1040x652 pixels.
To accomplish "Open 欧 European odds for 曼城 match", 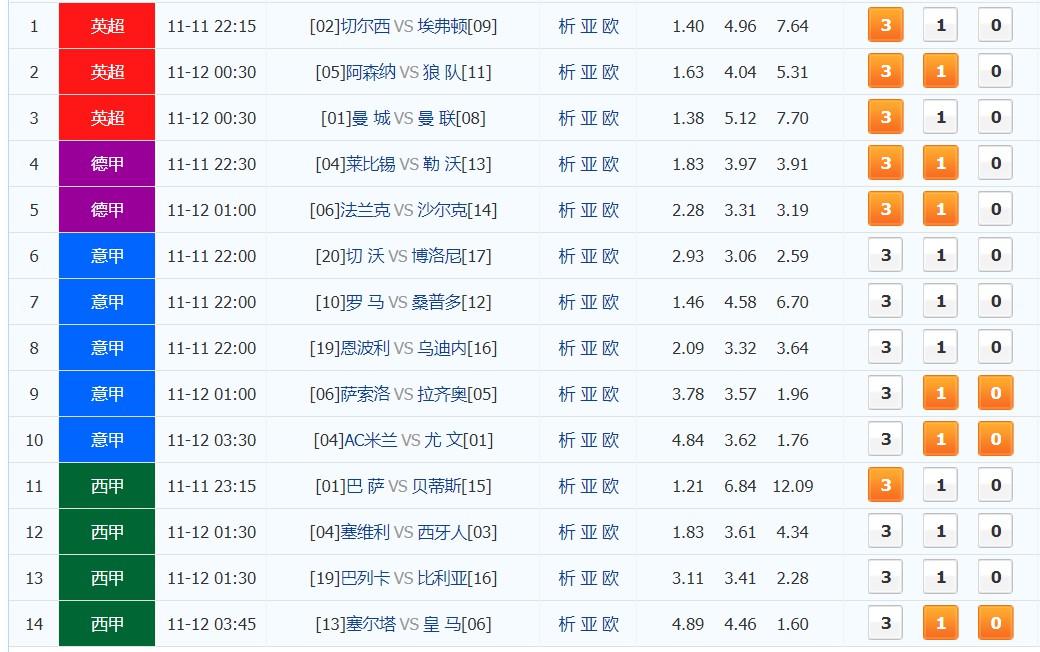I will 610,118.
